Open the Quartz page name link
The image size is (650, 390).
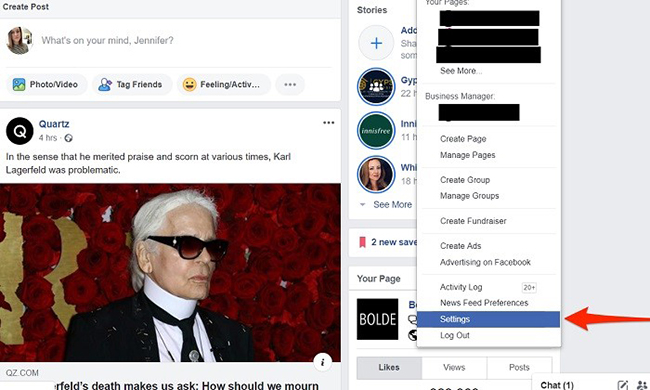54,124
